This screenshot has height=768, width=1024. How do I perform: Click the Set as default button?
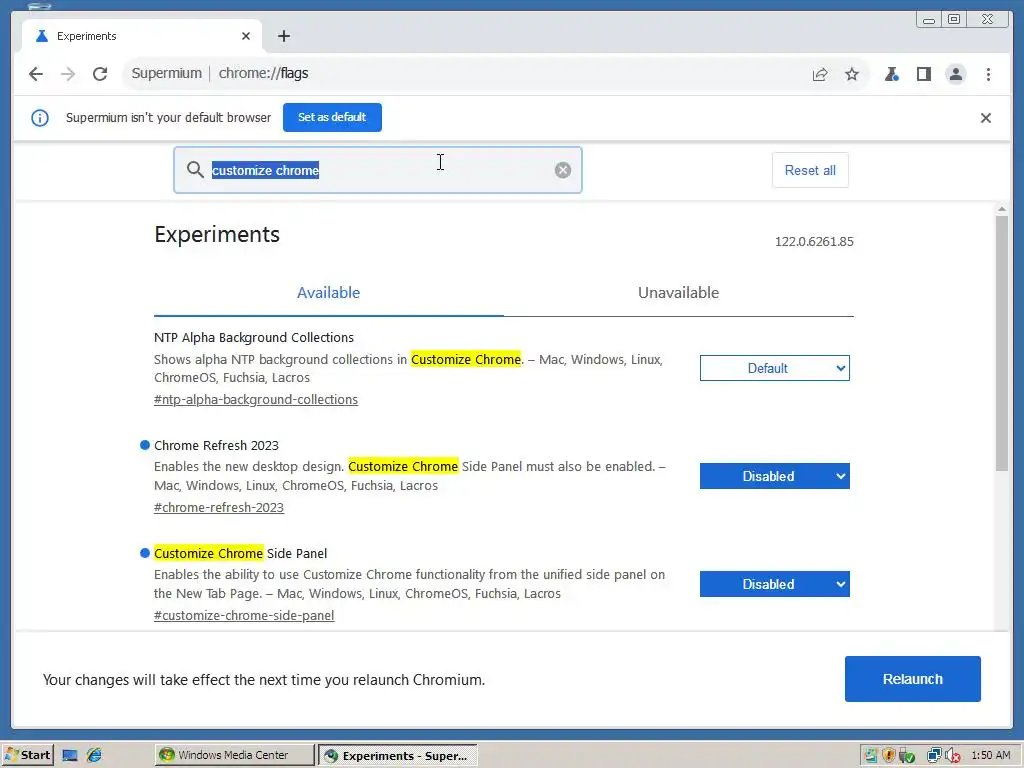tap(332, 118)
